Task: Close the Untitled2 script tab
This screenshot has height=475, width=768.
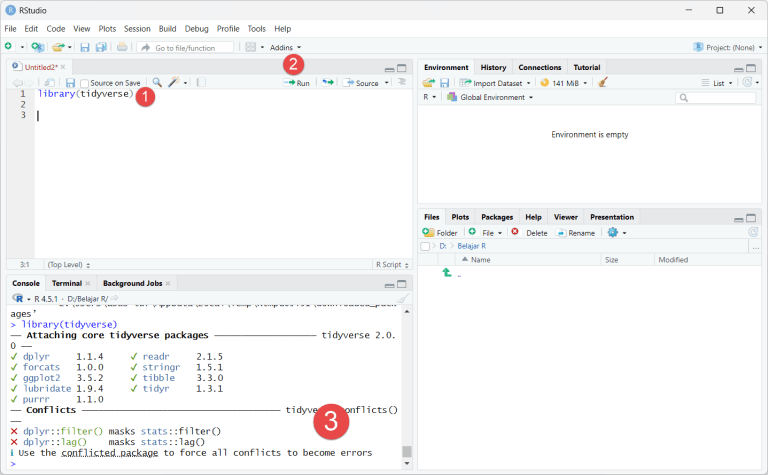Action: point(63,67)
